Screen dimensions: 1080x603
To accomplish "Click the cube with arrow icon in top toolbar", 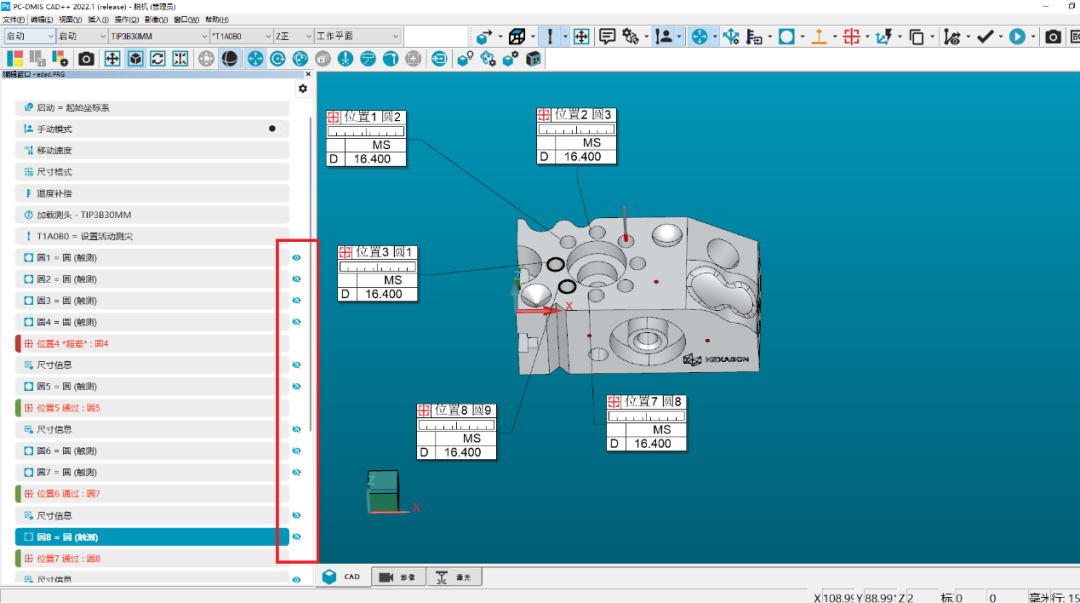I will (485, 37).
